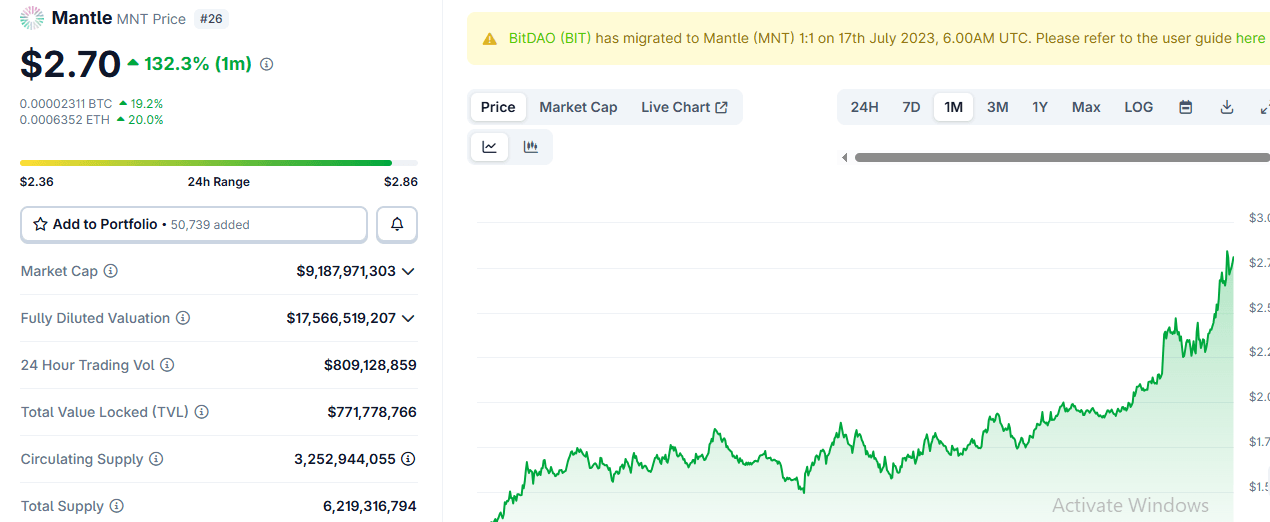The height and width of the screenshot is (522, 1270).
Task: Select the 24H time range
Action: (x=864, y=107)
